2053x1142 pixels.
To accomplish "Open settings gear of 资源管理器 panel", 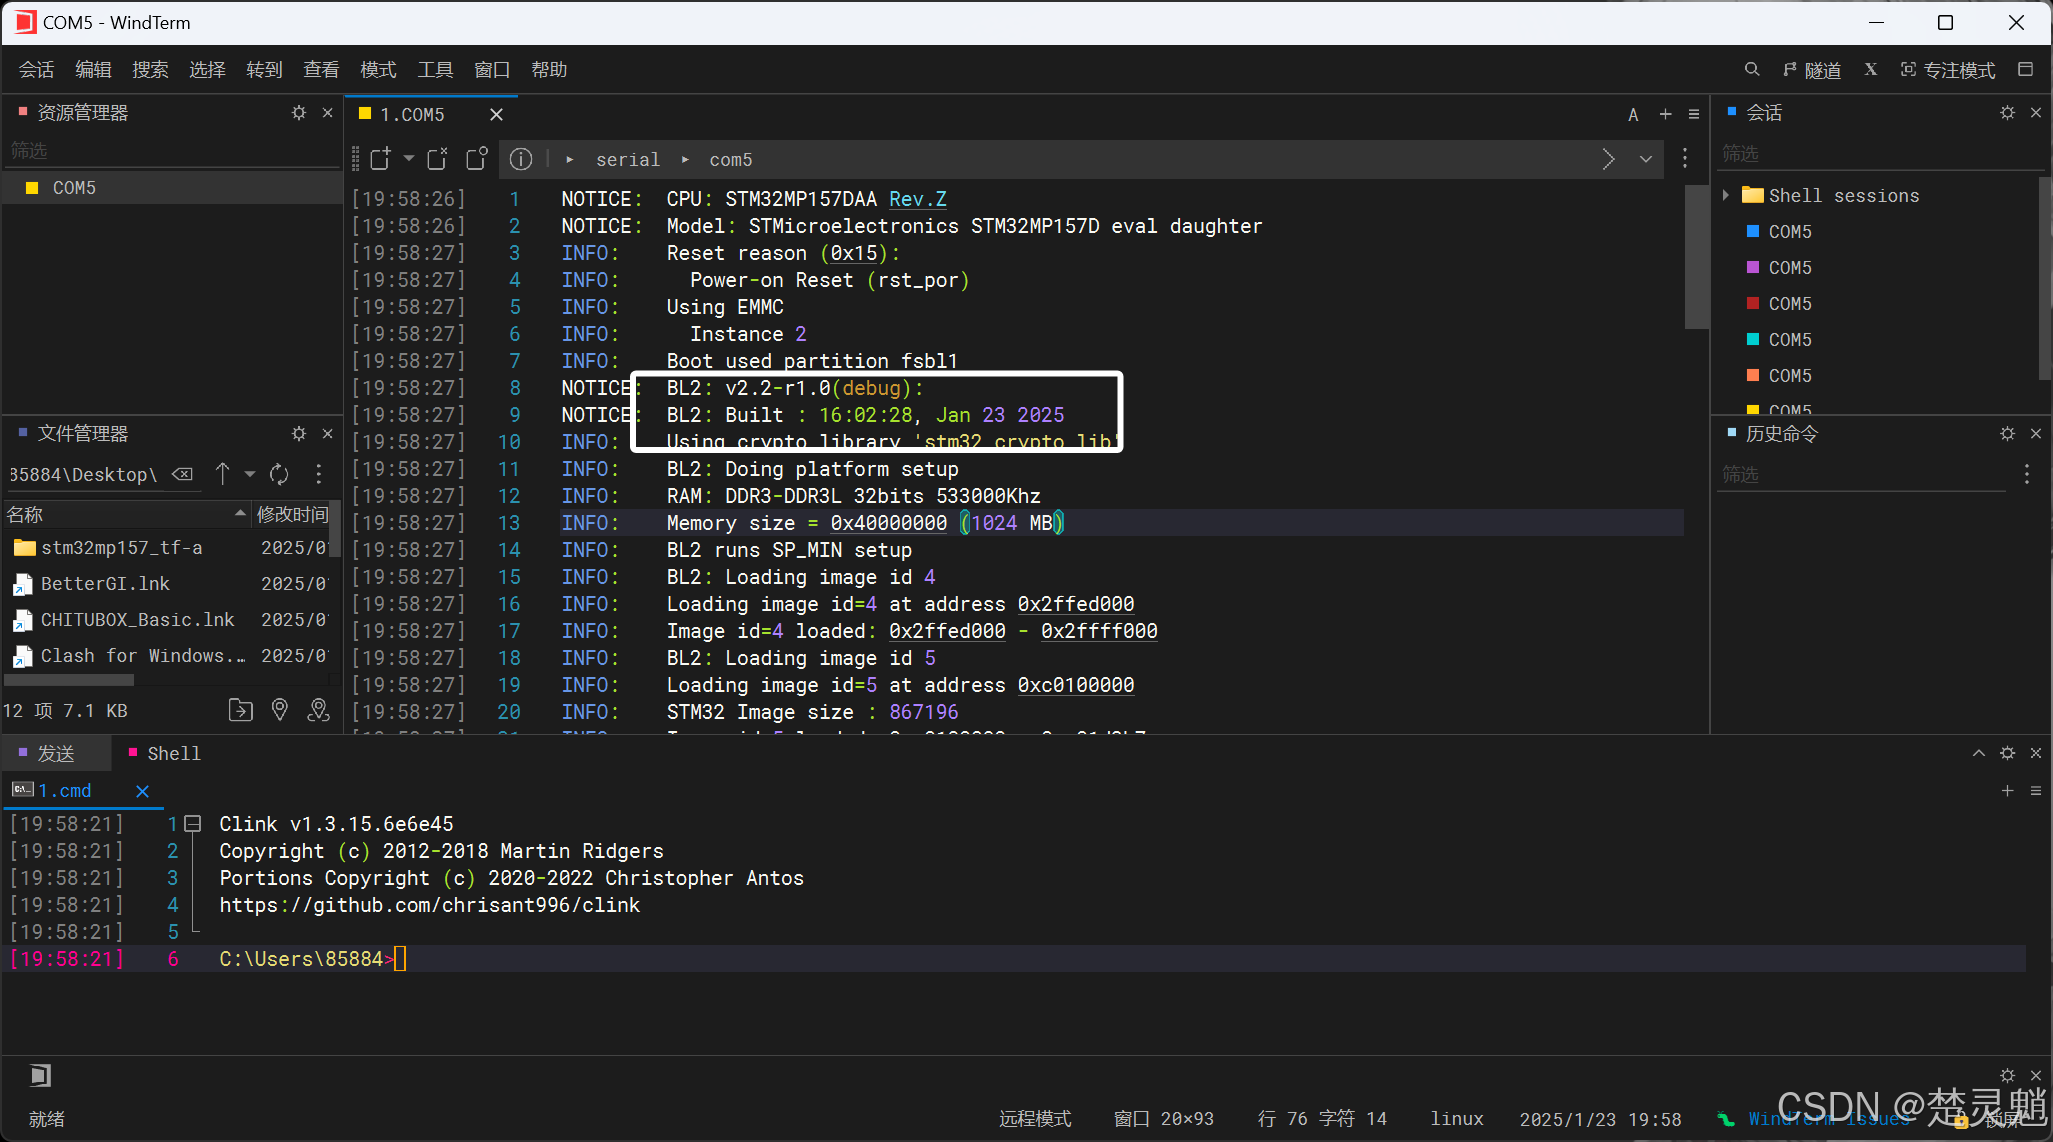I will pos(298,113).
